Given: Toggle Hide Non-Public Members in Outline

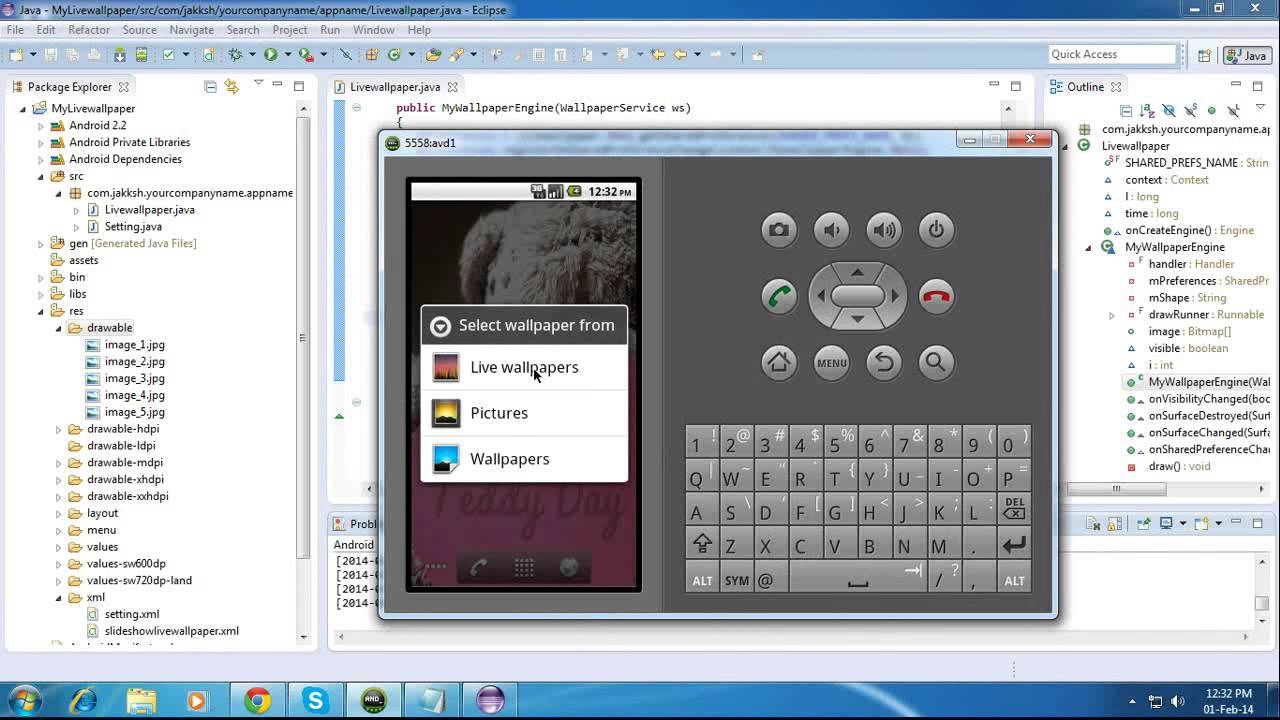Looking at the screenshot, I should pos(1211,111).
